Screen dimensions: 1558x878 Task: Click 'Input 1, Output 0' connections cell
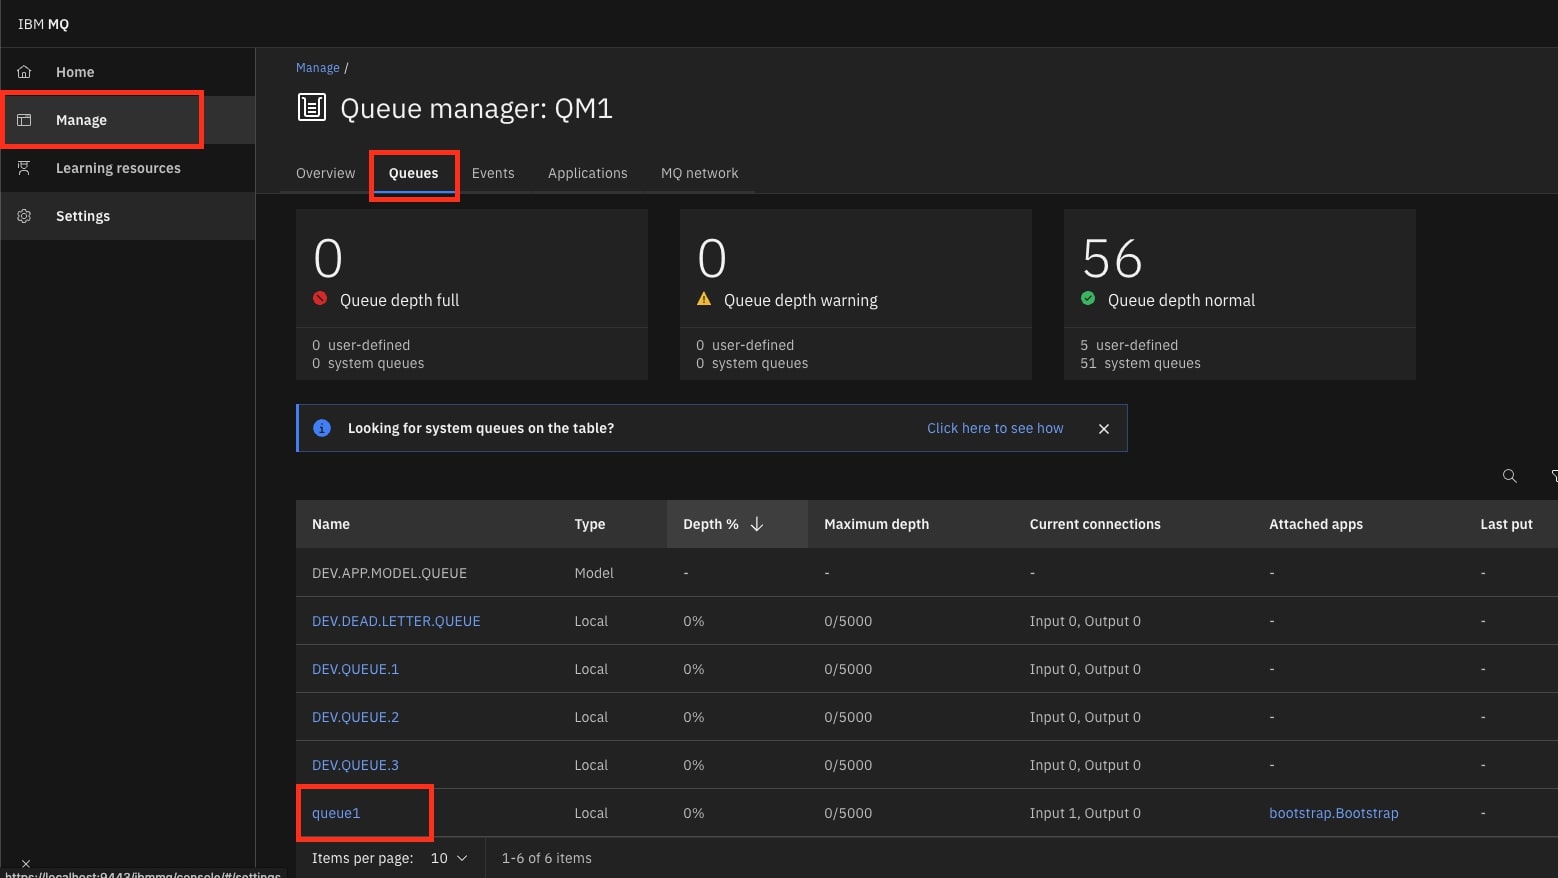(1085, 813)
